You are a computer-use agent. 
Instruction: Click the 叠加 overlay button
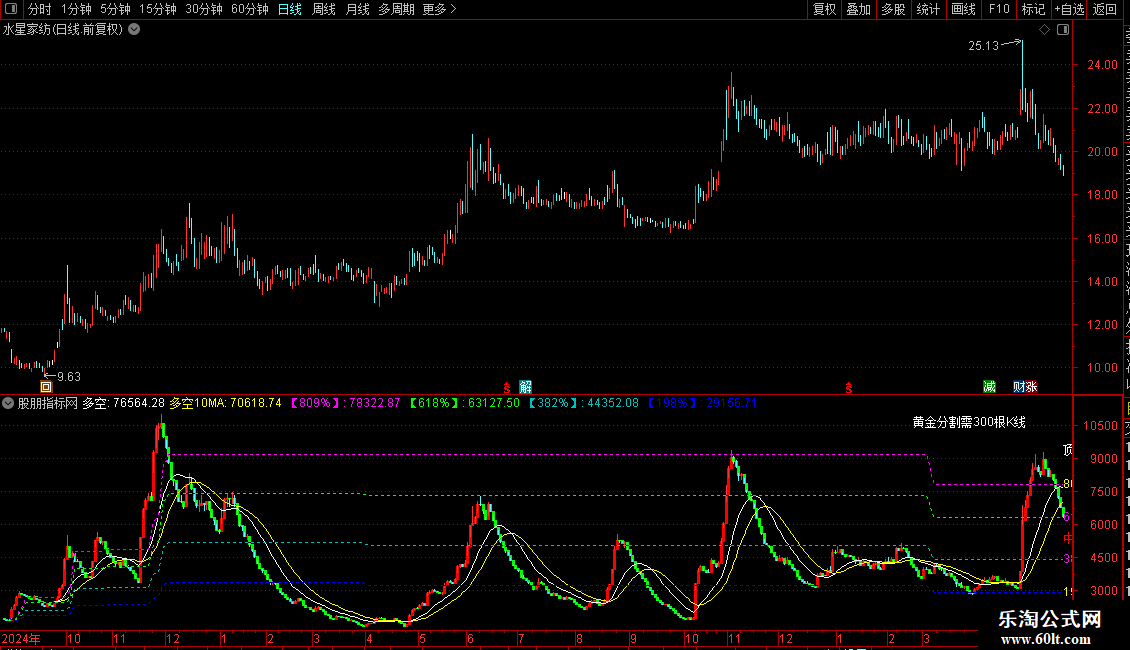point(858,9)
